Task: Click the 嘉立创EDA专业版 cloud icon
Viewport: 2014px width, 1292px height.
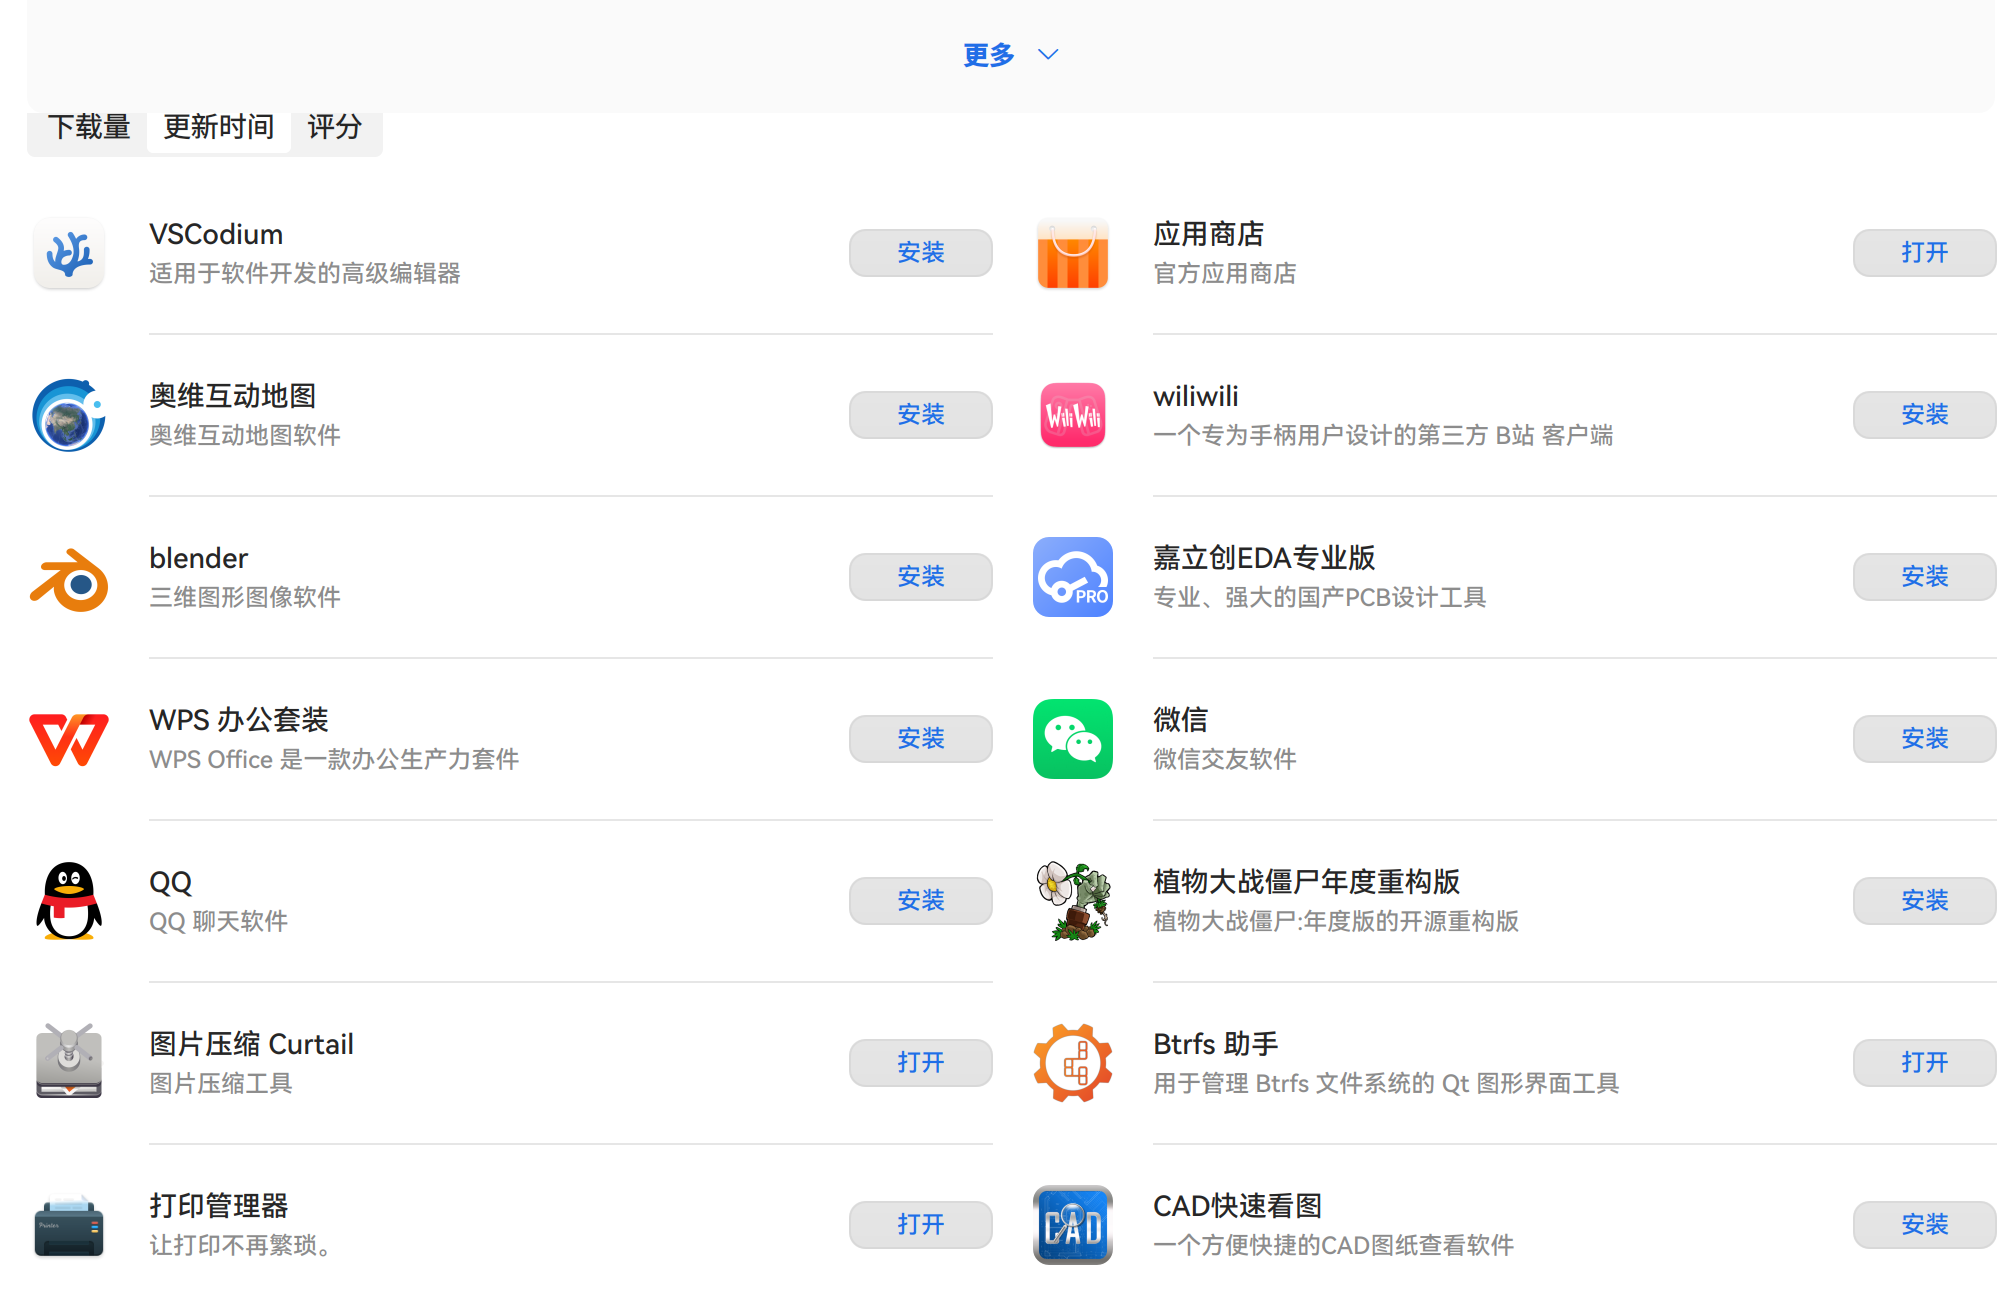Action: 1072,577
